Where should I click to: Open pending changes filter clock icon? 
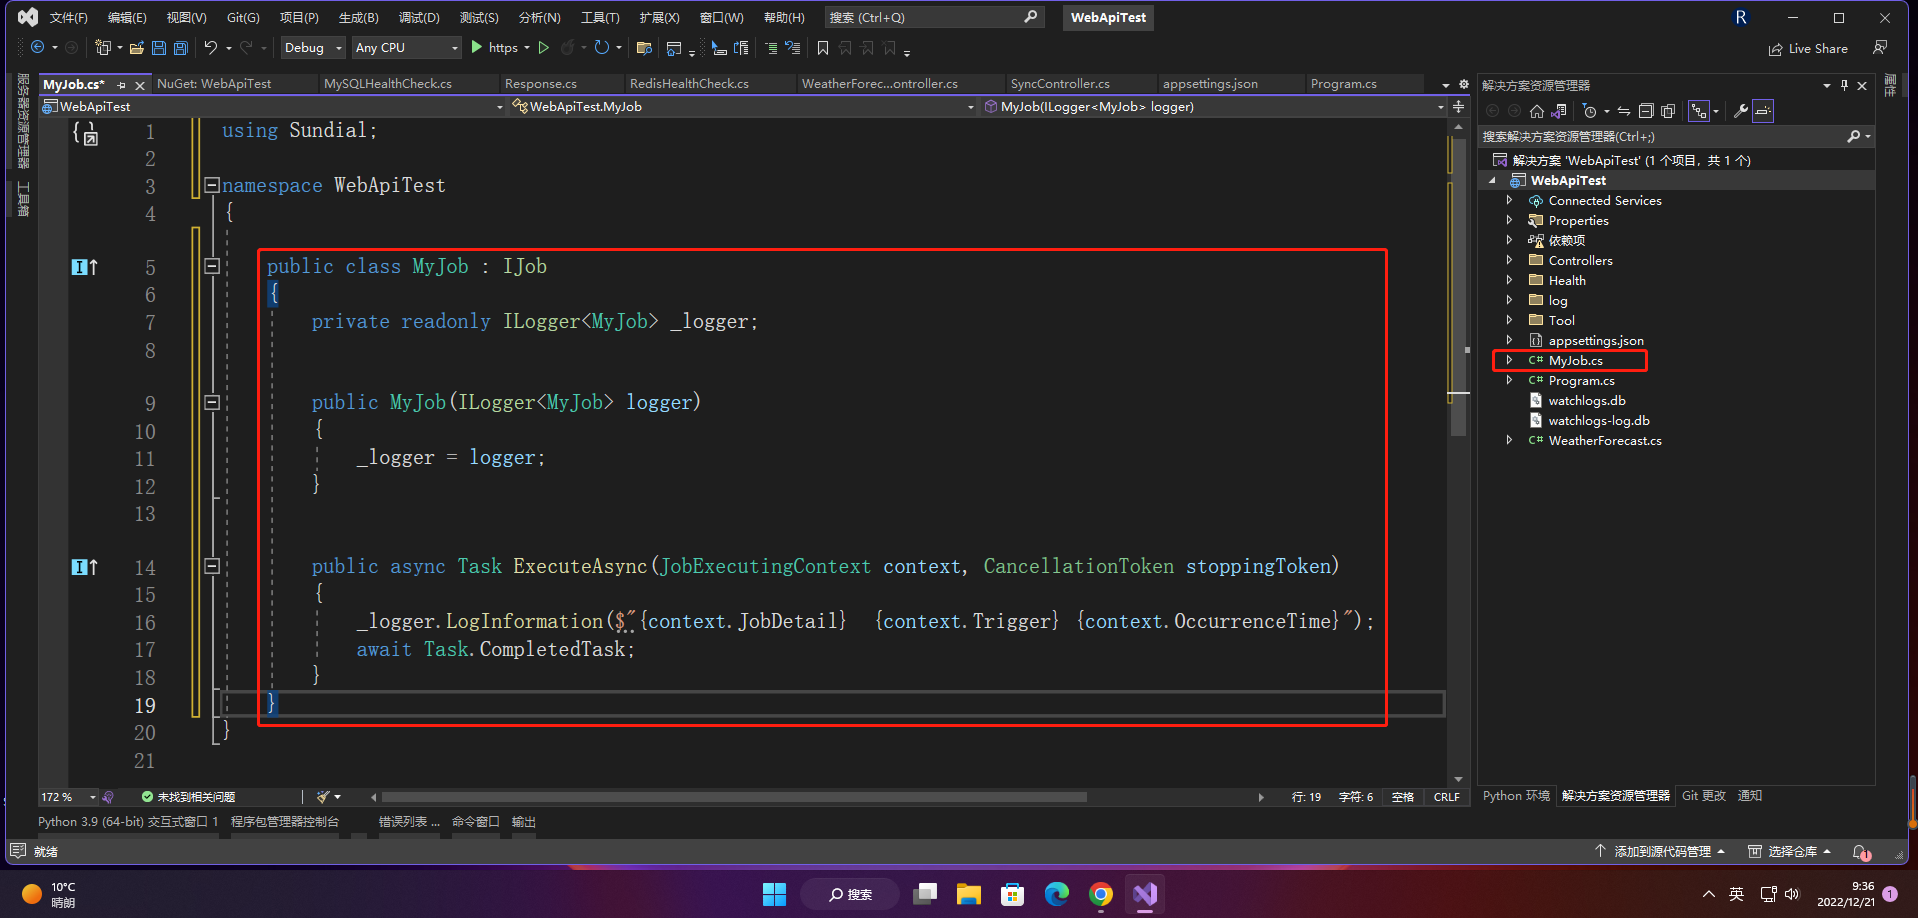pos(1589,111)
